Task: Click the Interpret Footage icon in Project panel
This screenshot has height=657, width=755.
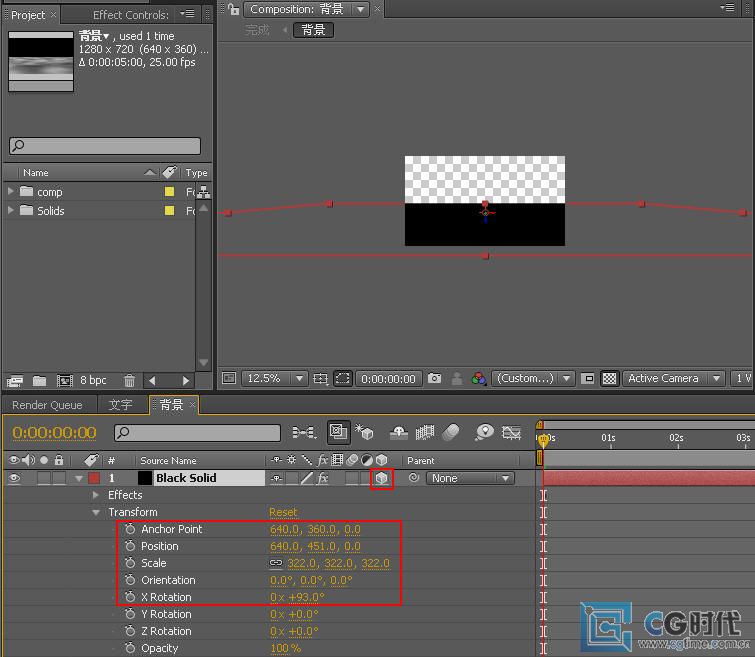Action: (14, 381)
